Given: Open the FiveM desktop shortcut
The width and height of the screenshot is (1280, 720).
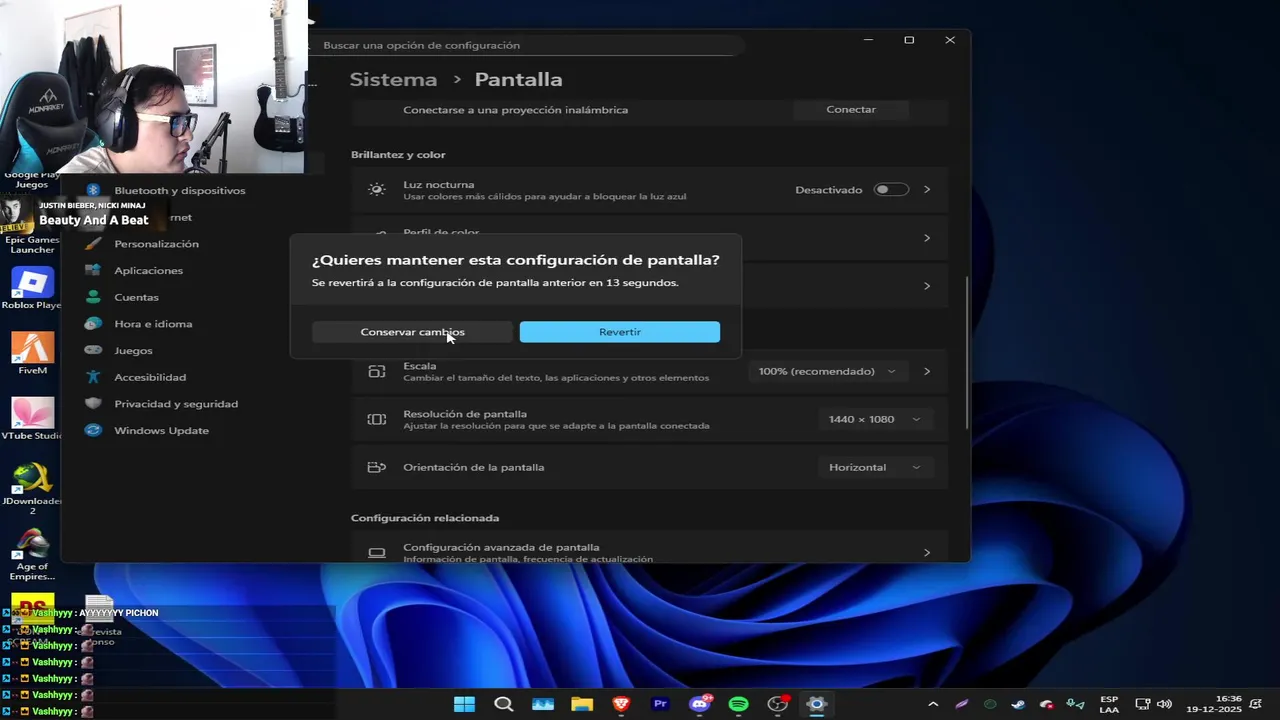Looking at the screenshot, I should pos(32,353).
